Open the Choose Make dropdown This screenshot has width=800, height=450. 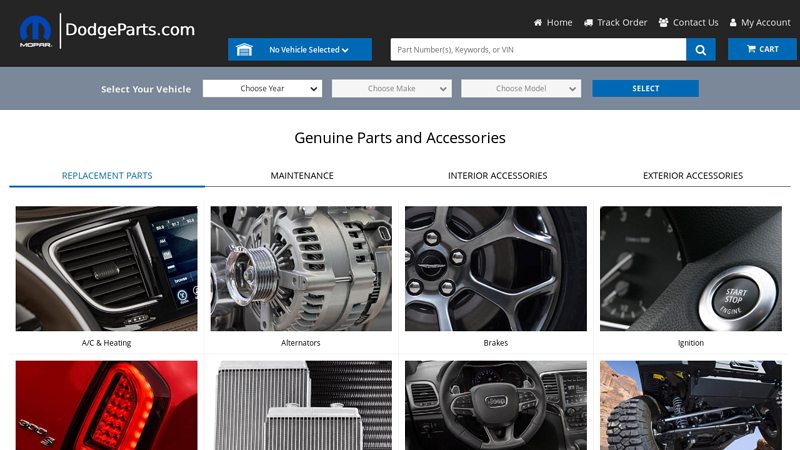(x=391, y=88)
